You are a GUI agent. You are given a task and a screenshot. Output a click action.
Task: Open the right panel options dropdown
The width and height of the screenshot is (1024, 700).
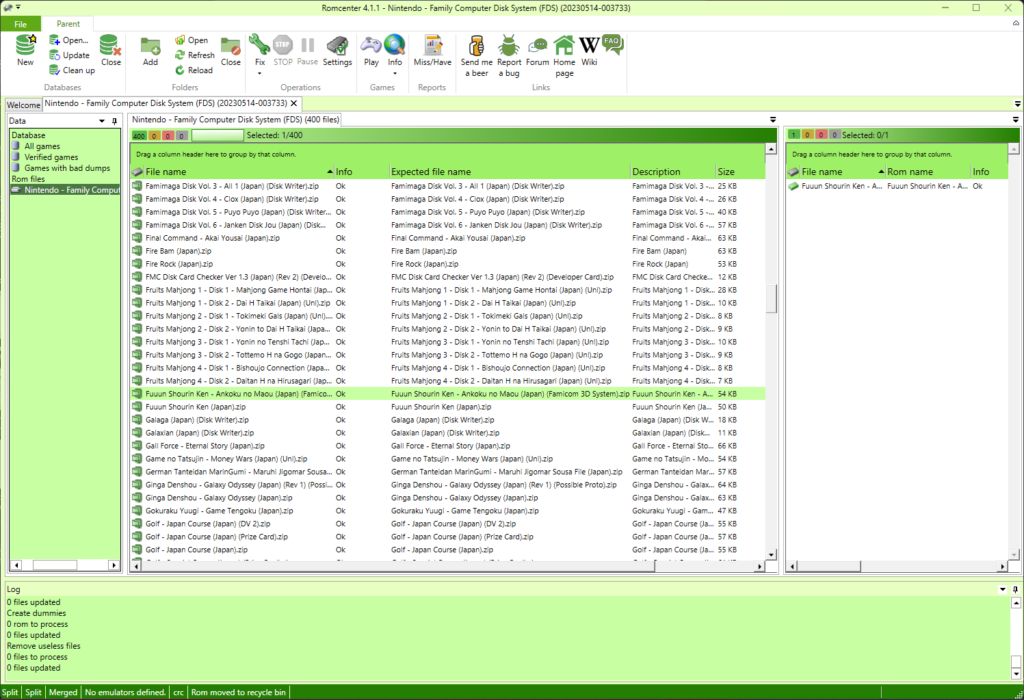click(1016, 119)
